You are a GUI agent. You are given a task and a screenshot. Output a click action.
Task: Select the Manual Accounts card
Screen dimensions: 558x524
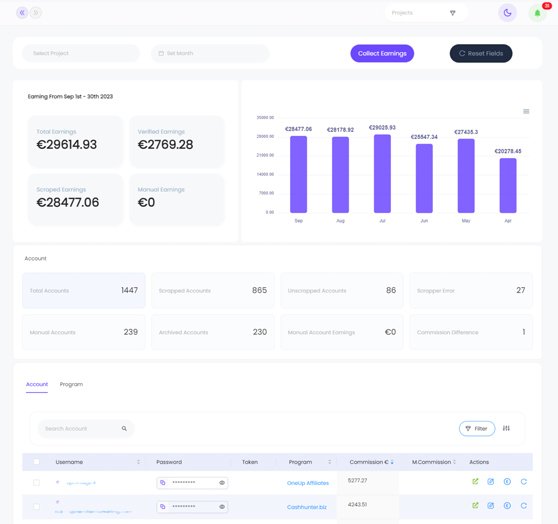[x=84, y=332]
